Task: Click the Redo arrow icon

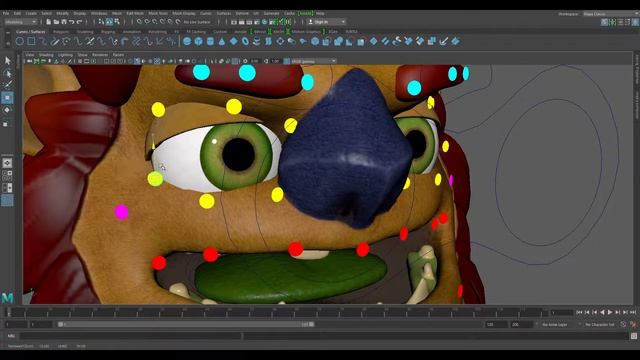Action: pyautogui.click(x=80, y=22)
